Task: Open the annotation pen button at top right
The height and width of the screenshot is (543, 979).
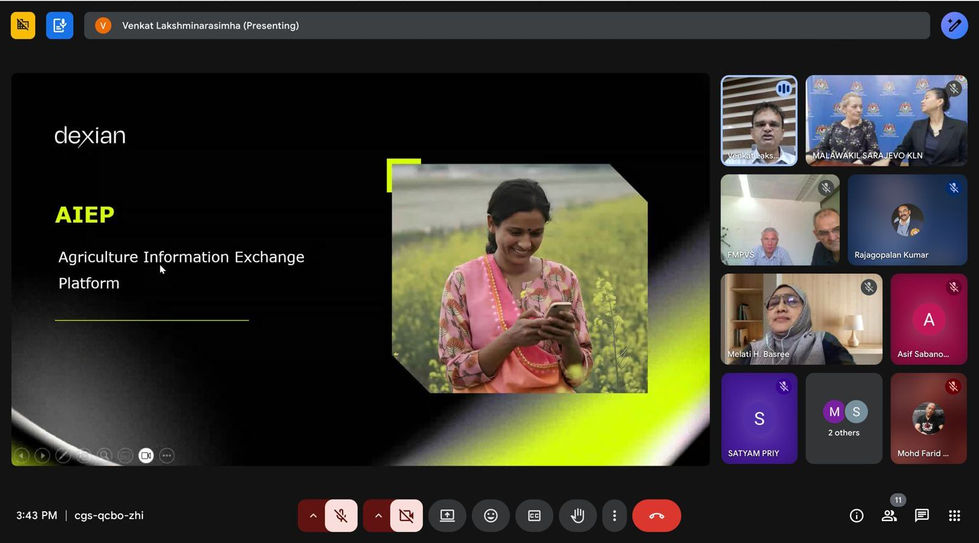Action: (x=954, y=26)
